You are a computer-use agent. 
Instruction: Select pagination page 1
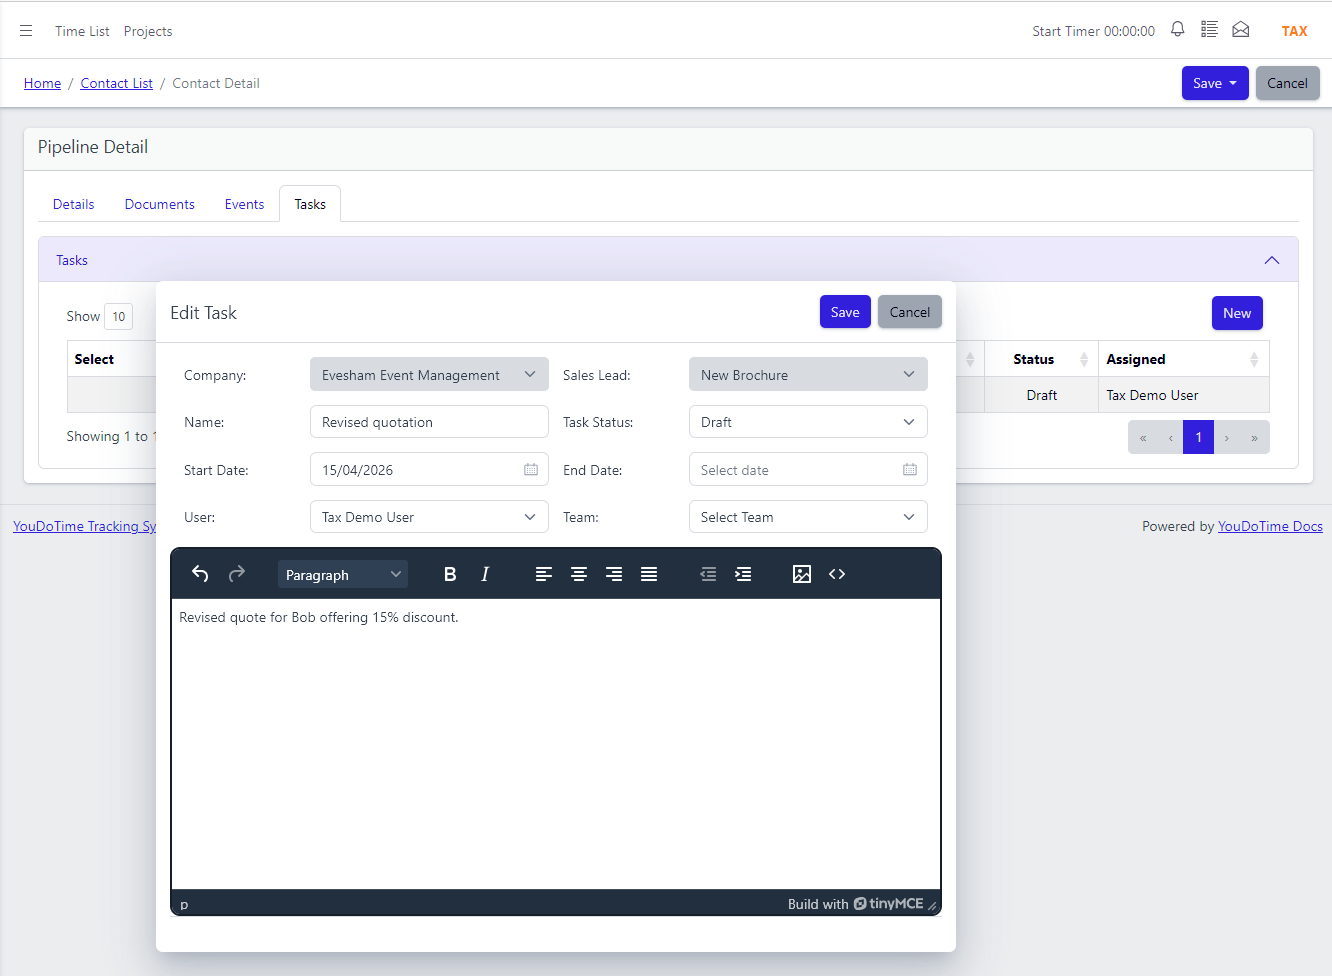coord(1198,437)
